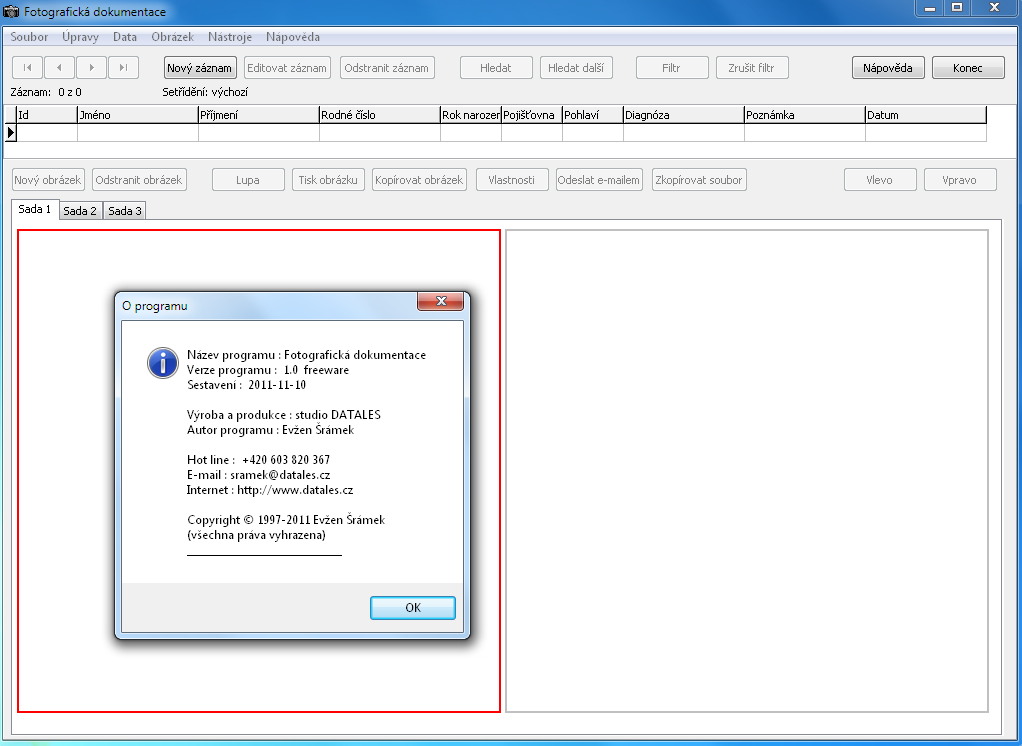Switch to the Sada 2 tab
This screenshot has height=746, width=1022.
point(80,211)
